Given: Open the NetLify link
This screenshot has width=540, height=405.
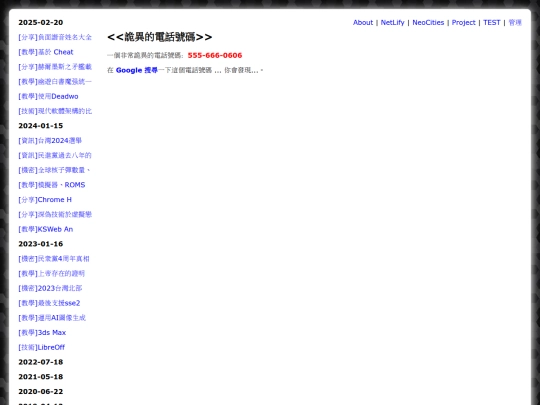Looking at the screenshot, I should coord(392,22).
